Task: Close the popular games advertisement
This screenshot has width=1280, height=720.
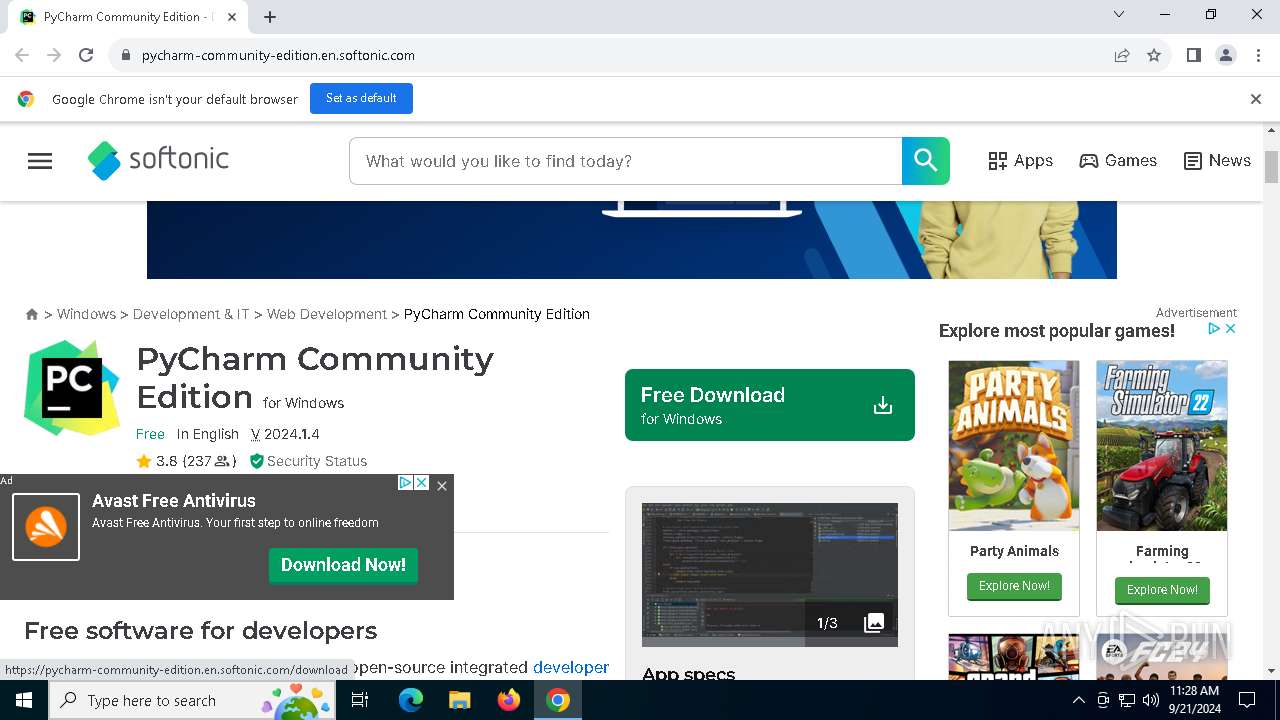Action: (1231, 328)
